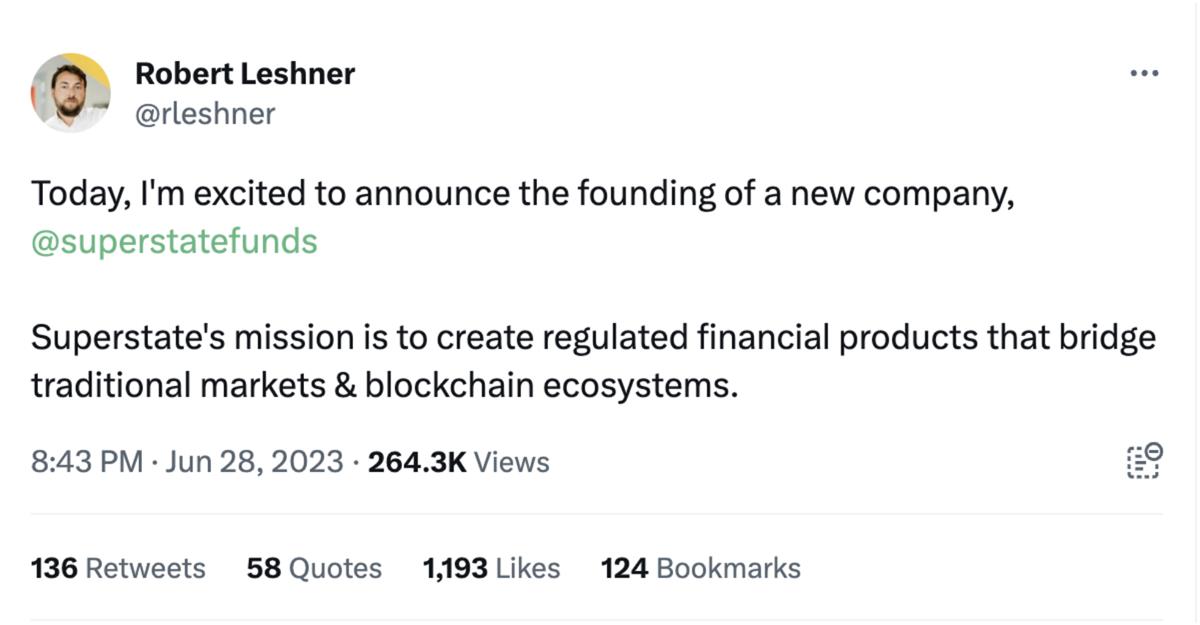Select the word 'Likes' label

coord(528,568)
